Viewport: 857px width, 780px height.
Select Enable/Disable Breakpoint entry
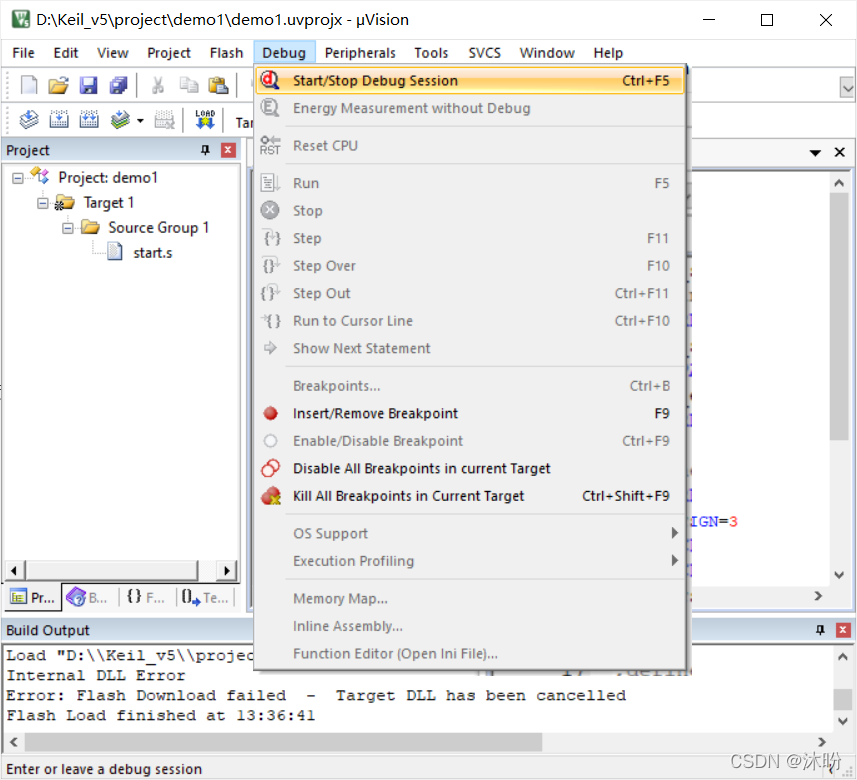click(469, 441)
